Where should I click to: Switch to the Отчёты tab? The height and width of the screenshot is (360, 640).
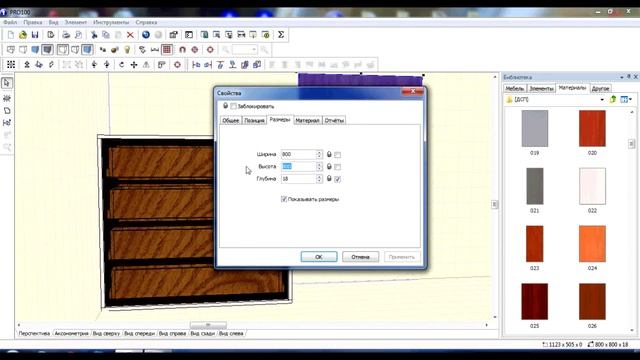point(334,120)
